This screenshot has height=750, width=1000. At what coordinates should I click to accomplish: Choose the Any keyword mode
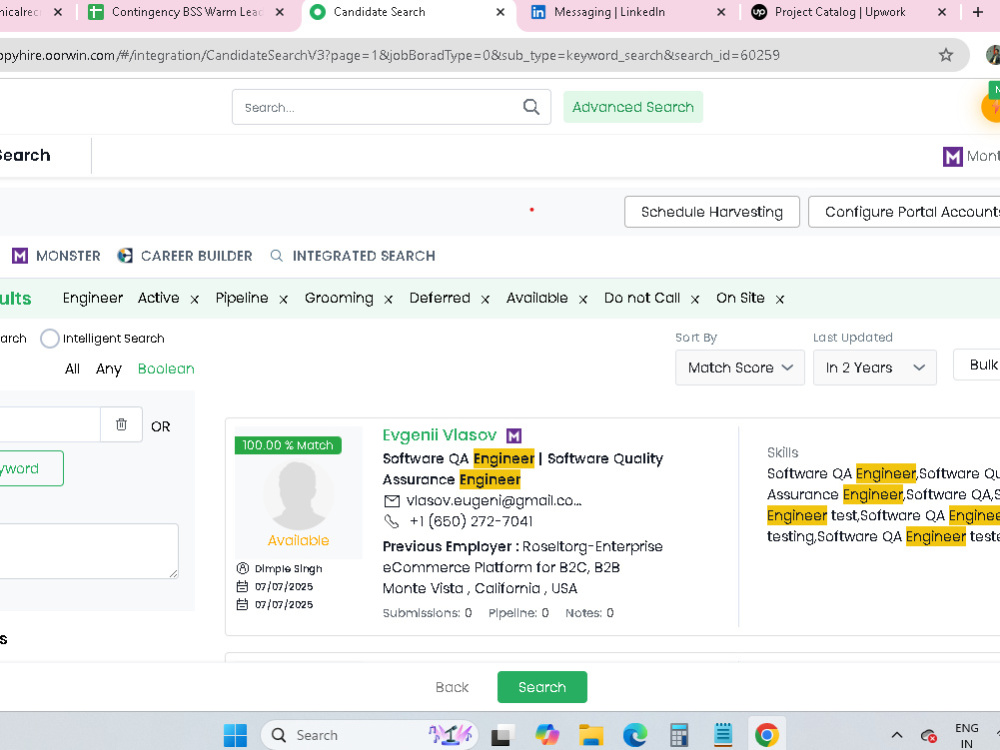coord(108,369)
